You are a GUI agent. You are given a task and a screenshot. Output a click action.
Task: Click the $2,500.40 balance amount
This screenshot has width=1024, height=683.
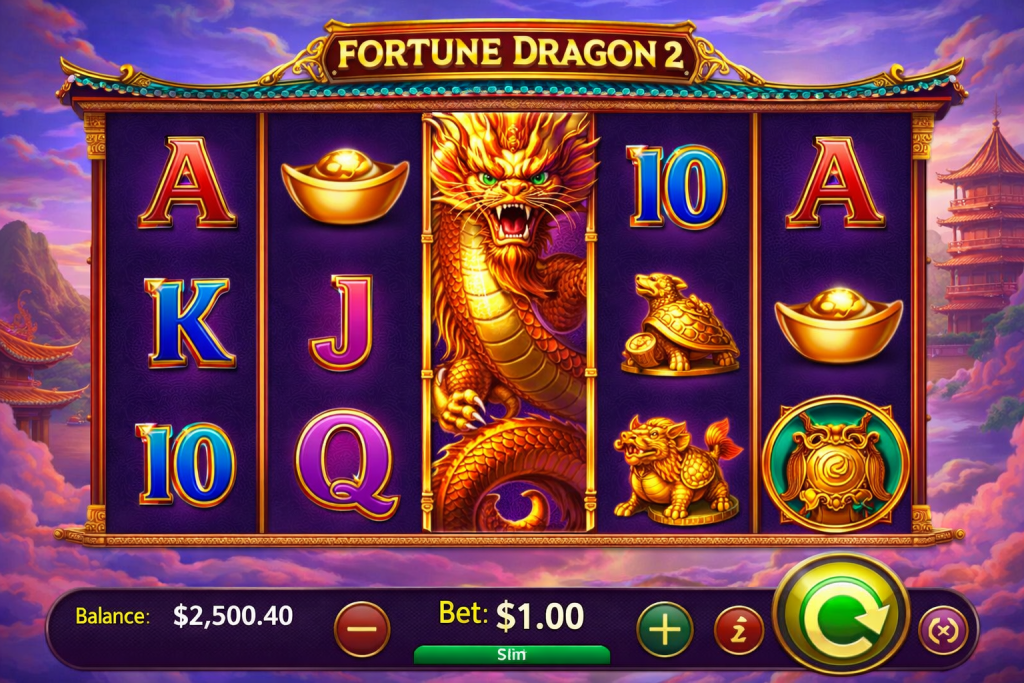click(x=233, y=616)
